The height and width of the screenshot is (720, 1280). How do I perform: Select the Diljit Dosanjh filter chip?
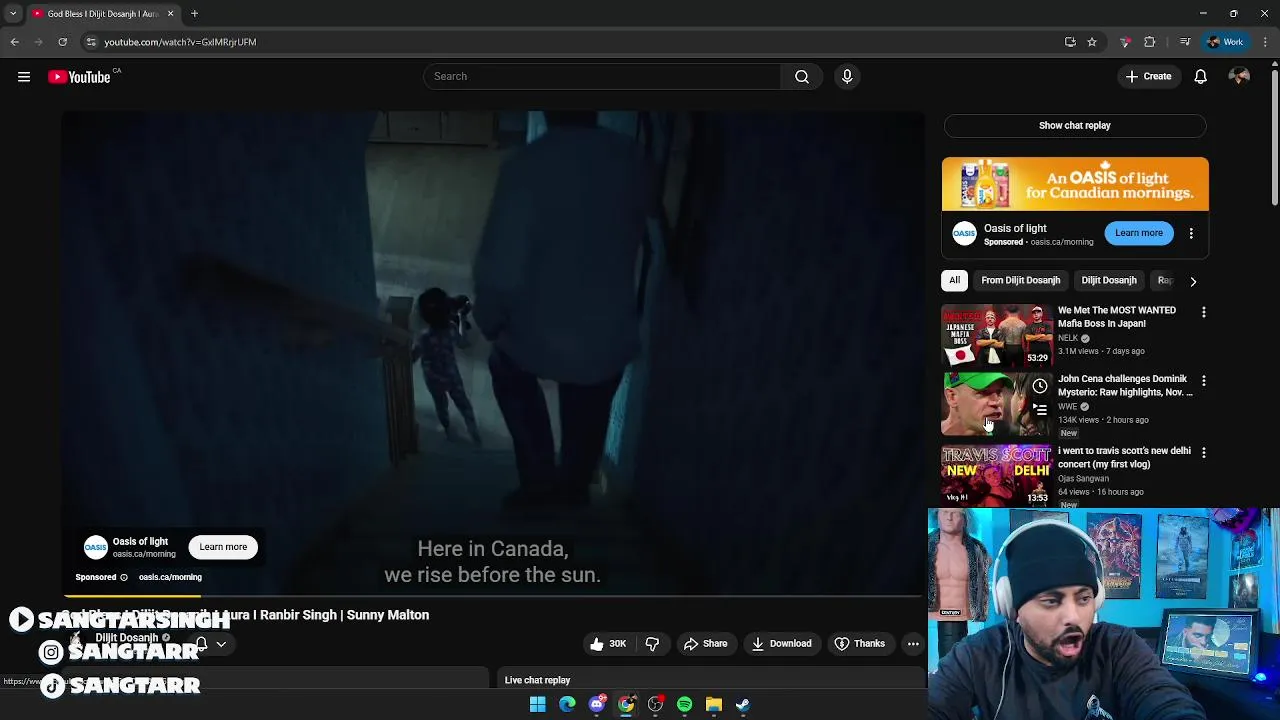(1108, 281)
